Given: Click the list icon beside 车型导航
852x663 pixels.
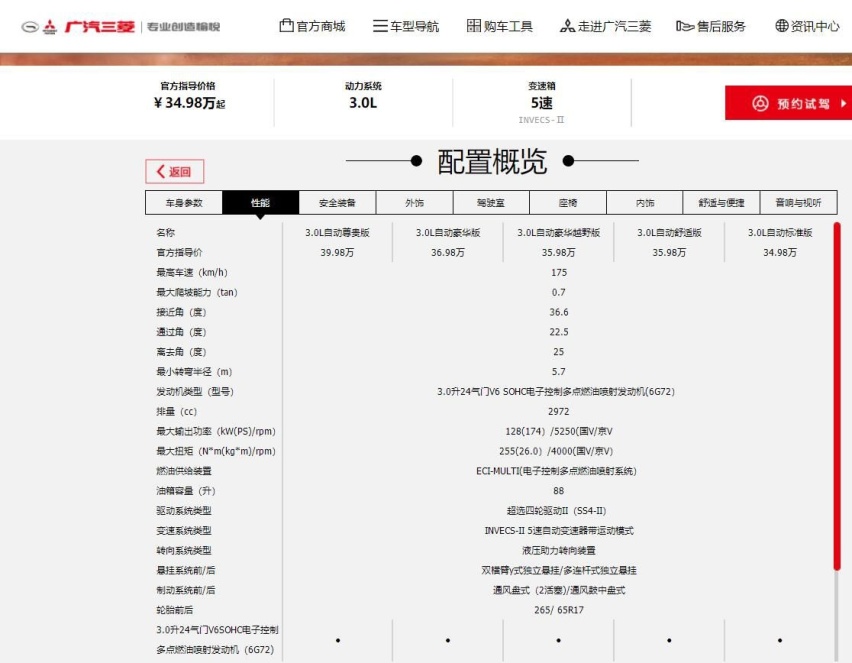Looking at the screenshot, I should coord(380,26).
